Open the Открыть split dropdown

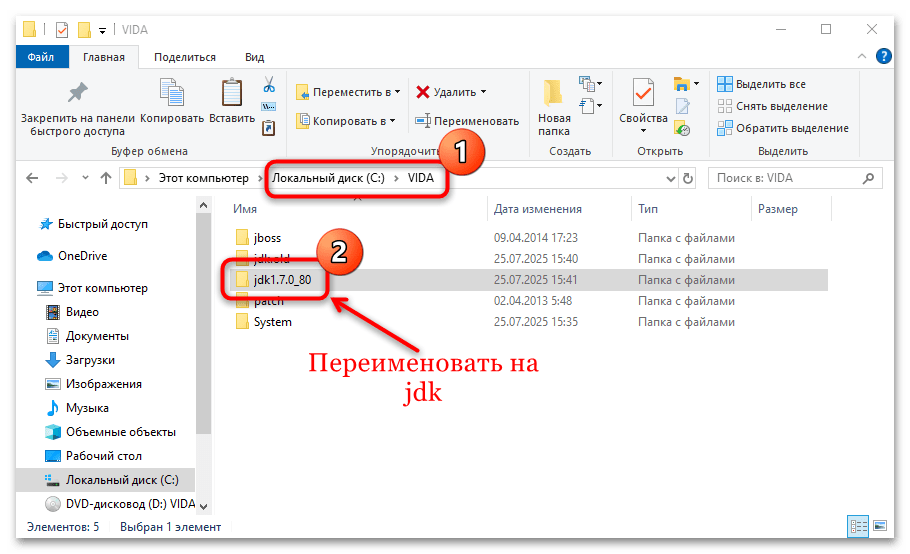point(687,84)
